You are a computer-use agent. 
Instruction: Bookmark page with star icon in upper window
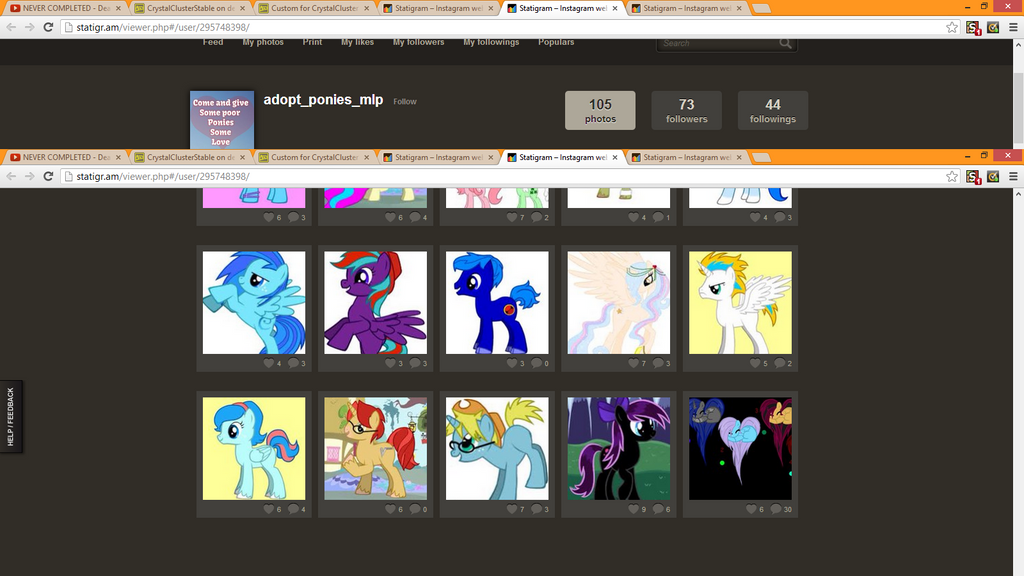952,27
